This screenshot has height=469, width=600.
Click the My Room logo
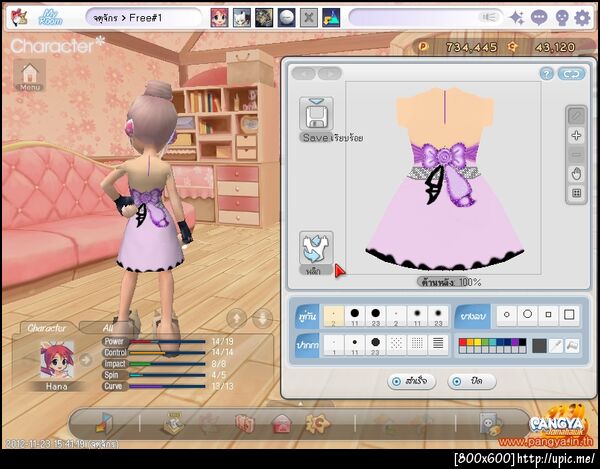[x=50, y=18]
